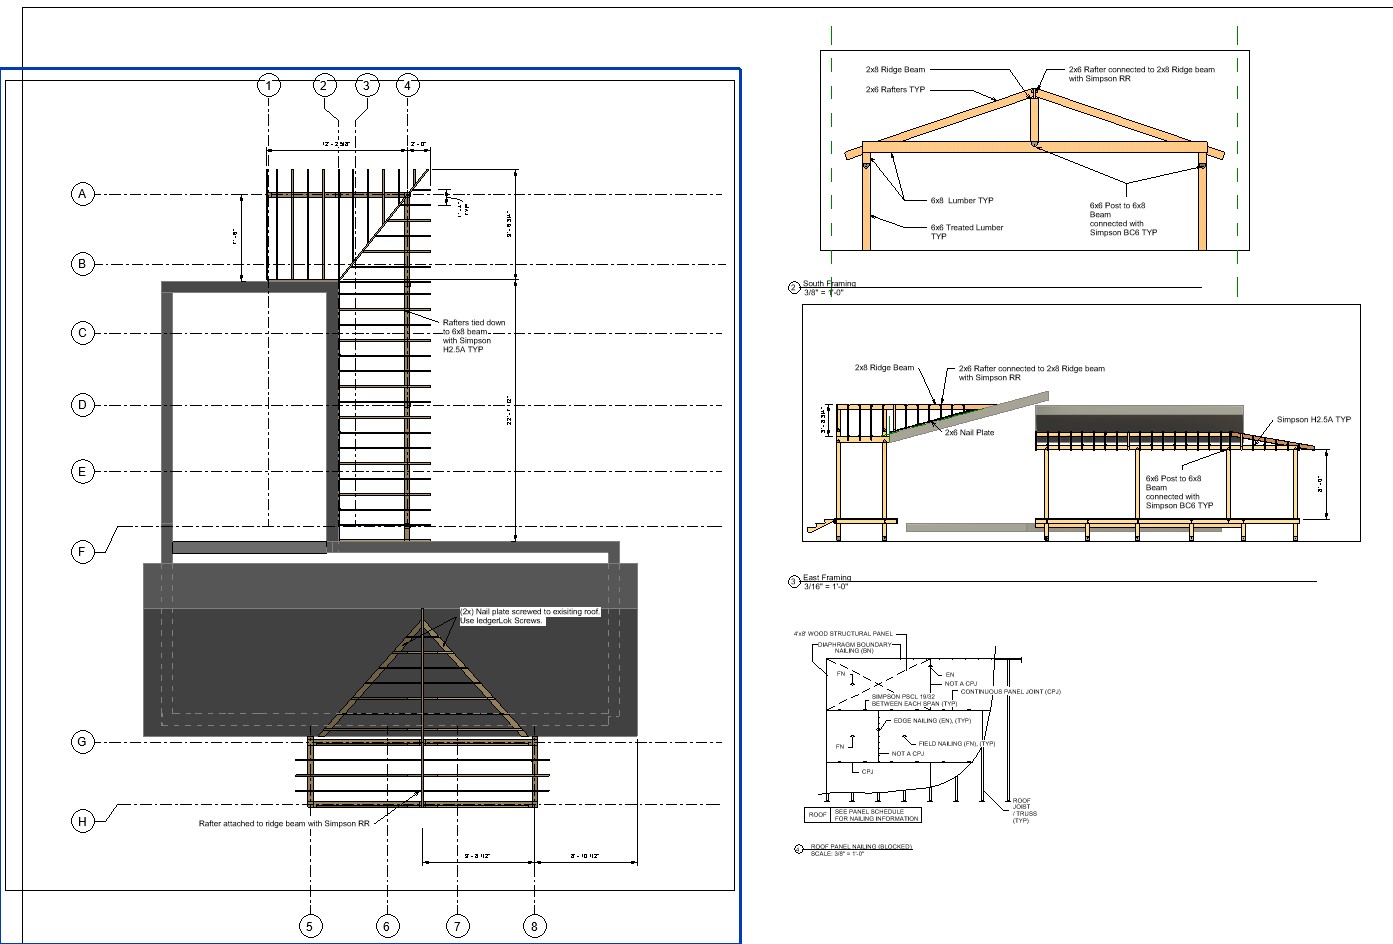
Task: Select grid bubble 8 below the plan
Action: pos(534,926)
